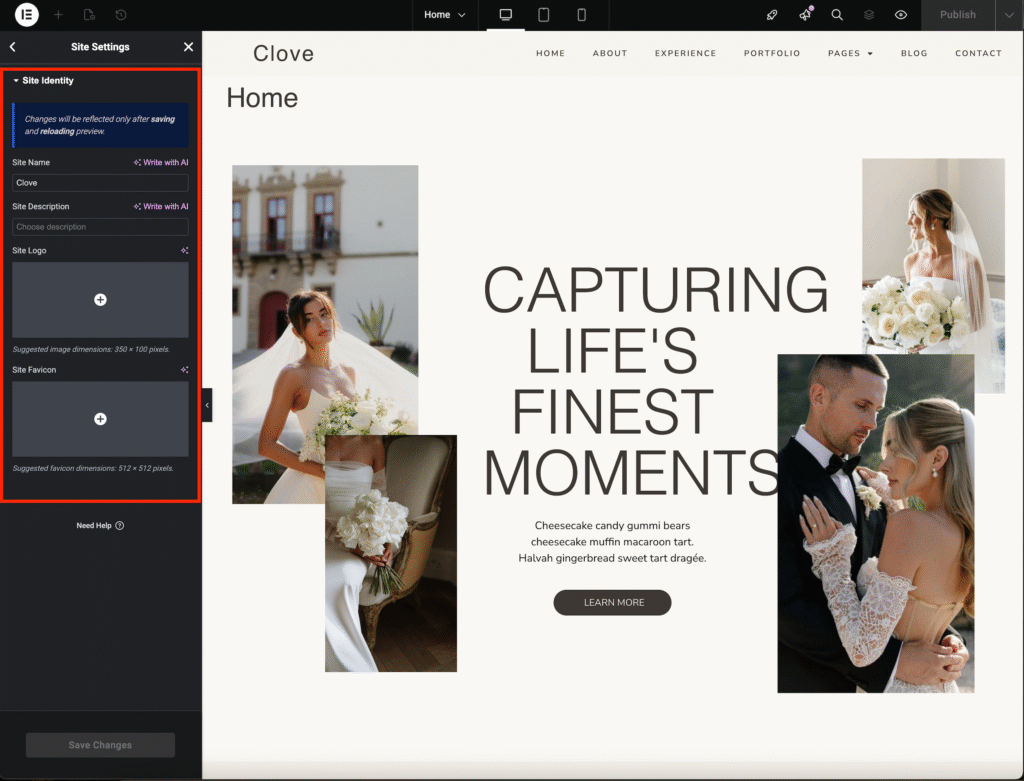Open the revision history icon
The width and height of the screenshot is (1024, 781).
pyautogui.click(x=121, y=15)
